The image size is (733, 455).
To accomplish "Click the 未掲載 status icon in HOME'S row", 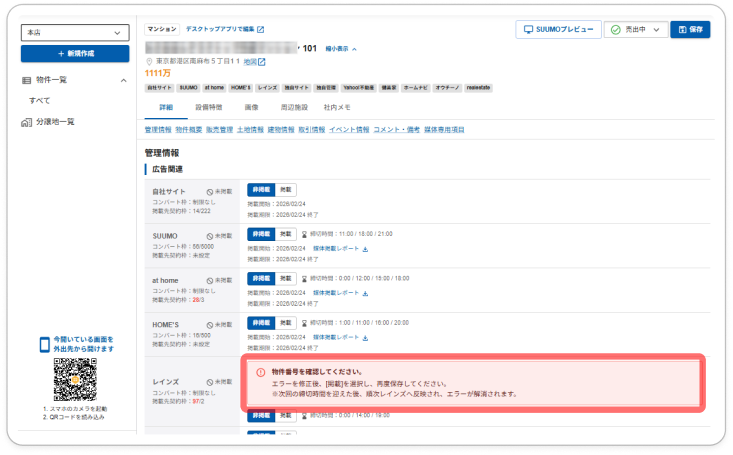I will tap(210, 325).
